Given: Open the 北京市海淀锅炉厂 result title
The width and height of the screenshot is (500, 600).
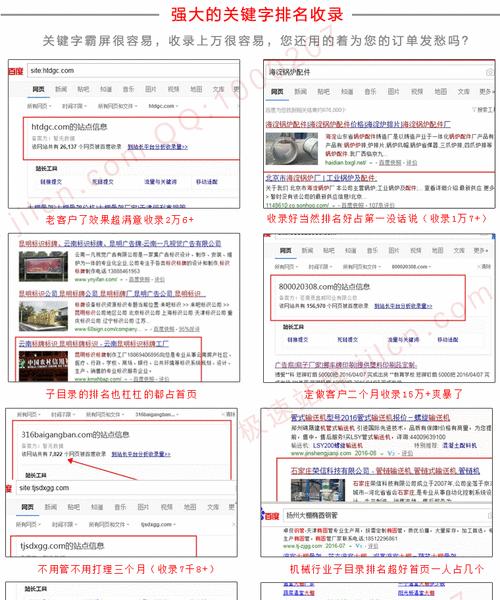Looking at the screenshot, I should coord(321,178).
